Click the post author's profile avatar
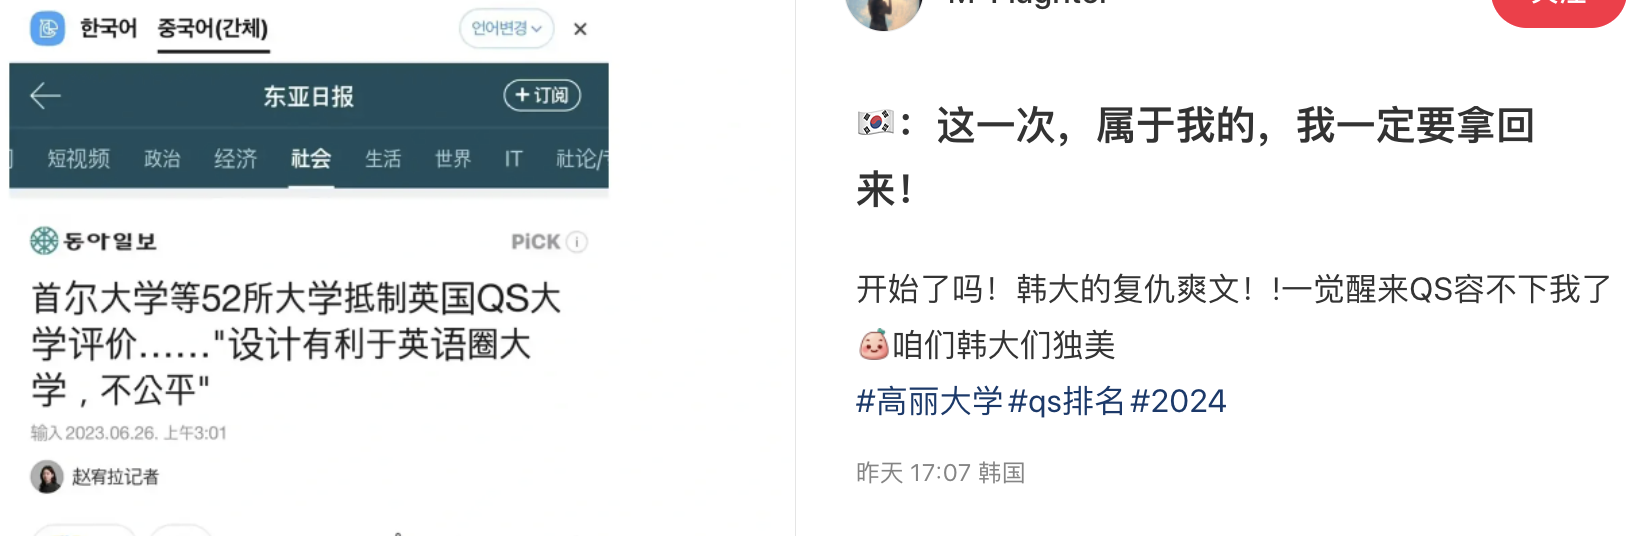The image size is (1646, 536). pyautogui.click(x=884, y=10)
